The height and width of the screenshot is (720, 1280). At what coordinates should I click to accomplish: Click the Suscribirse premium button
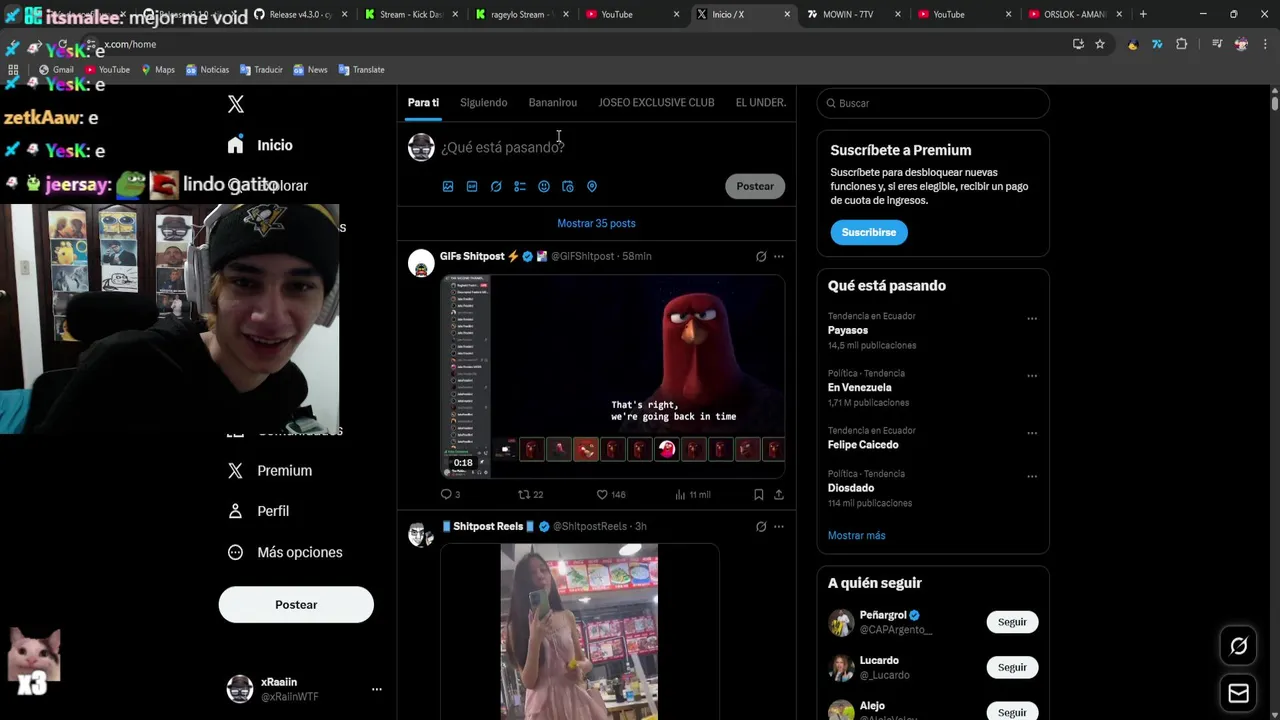click(868, 232)
